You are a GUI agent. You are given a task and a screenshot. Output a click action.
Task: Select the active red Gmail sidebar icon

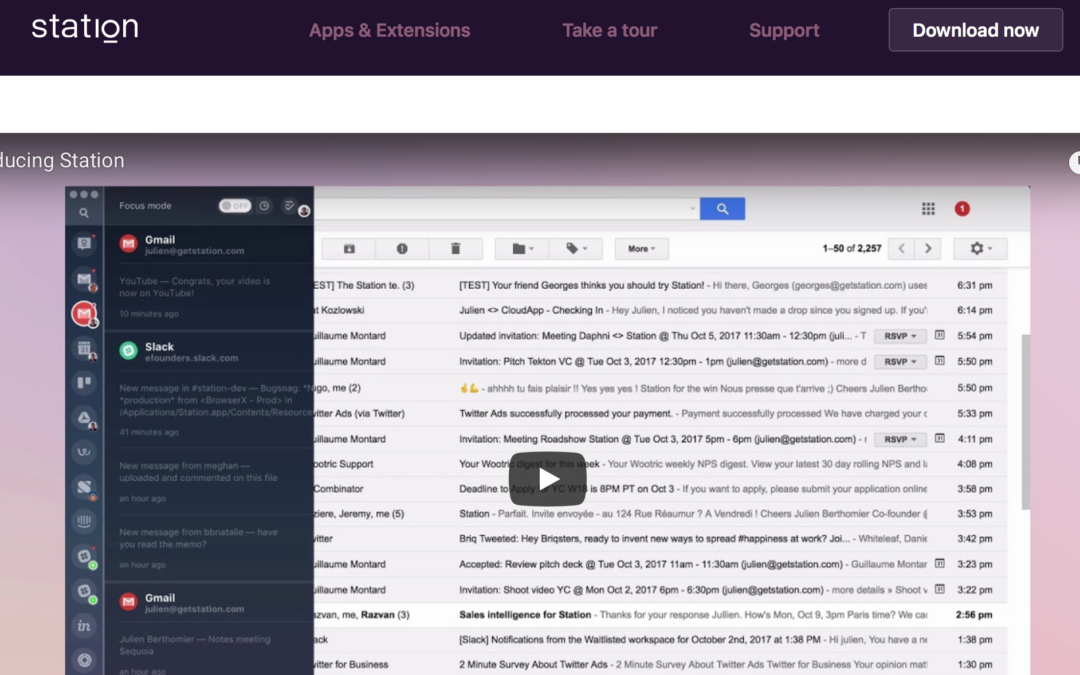point(84,313)
